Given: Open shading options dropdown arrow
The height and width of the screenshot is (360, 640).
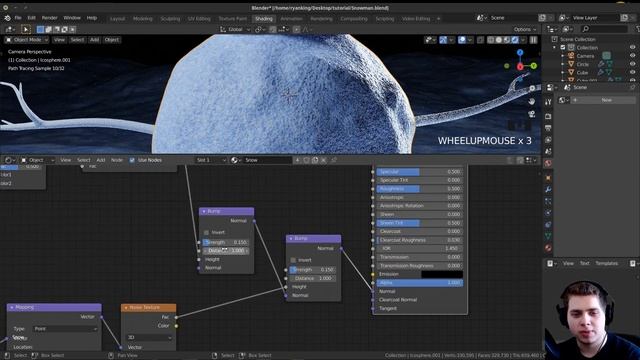Looking at the screenshot, I should 523,40.
